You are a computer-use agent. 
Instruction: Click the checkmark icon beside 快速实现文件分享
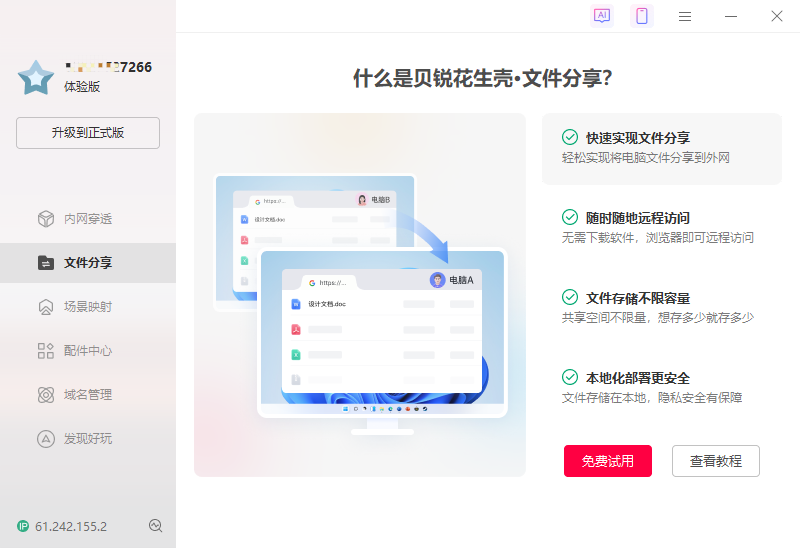click(x=570, y=137)
